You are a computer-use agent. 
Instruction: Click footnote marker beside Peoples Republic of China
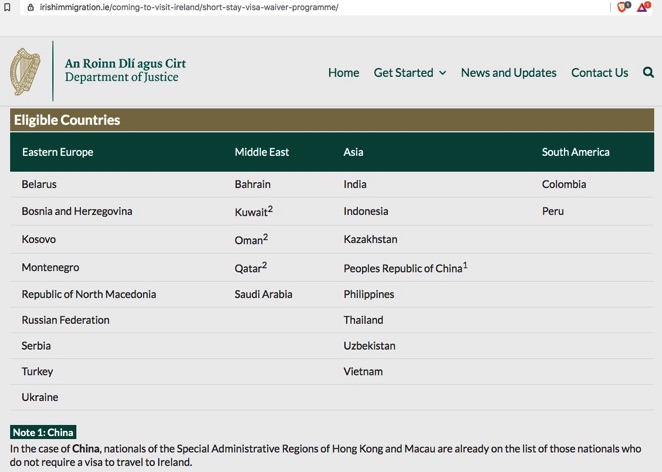coord(465,265)
